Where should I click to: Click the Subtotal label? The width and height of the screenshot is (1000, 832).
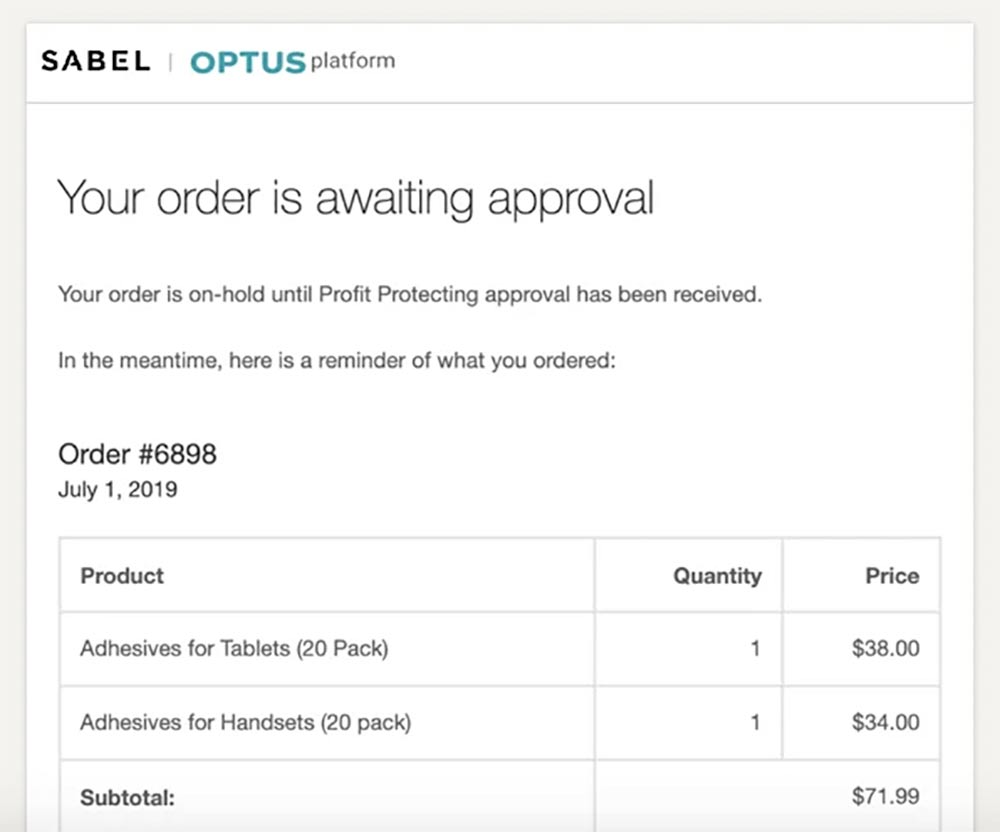coord(127,798)
